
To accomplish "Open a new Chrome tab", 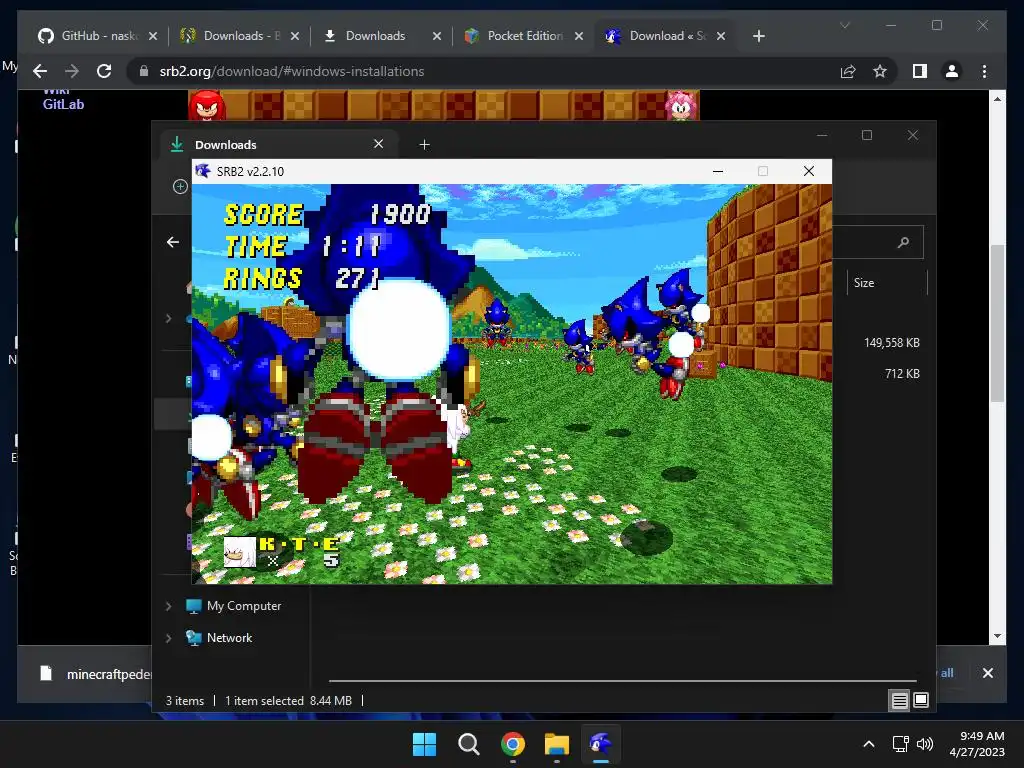I will pos(758,36).
